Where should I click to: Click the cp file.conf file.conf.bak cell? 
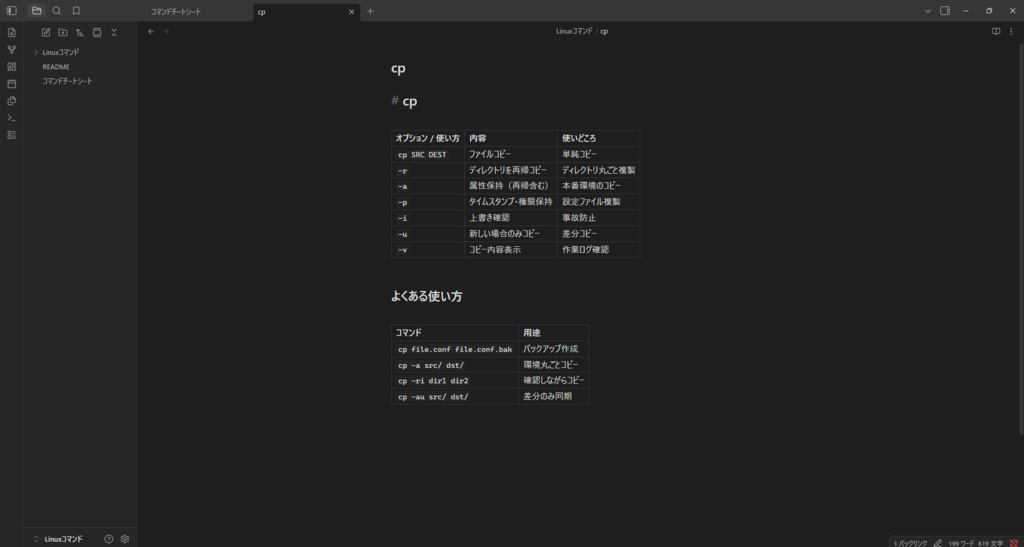(x=455, y=349)
